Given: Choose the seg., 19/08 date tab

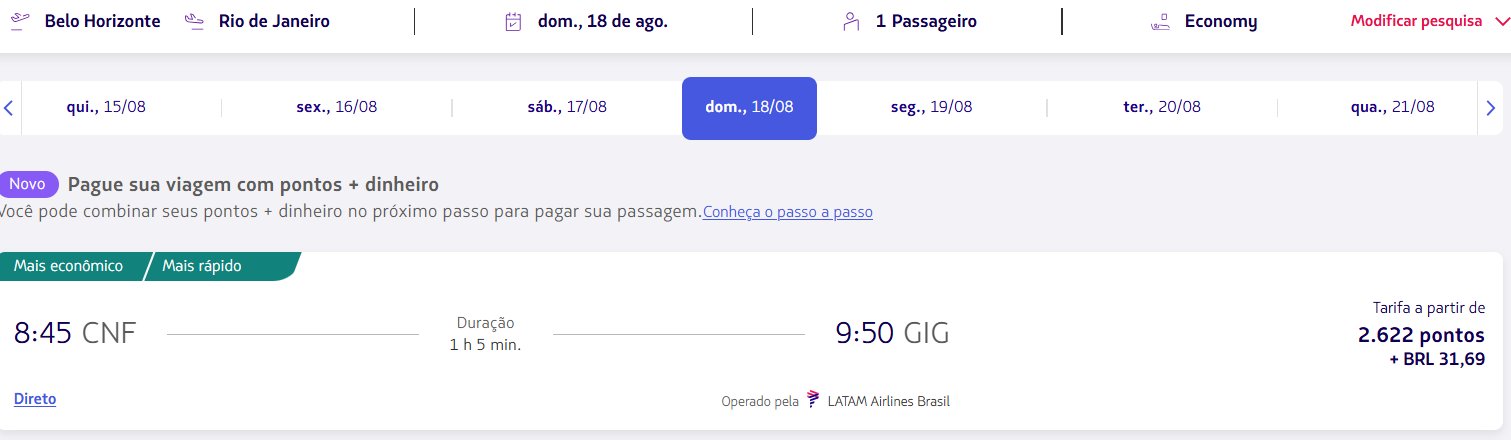Looking at the screenshot, I should 931,107.
